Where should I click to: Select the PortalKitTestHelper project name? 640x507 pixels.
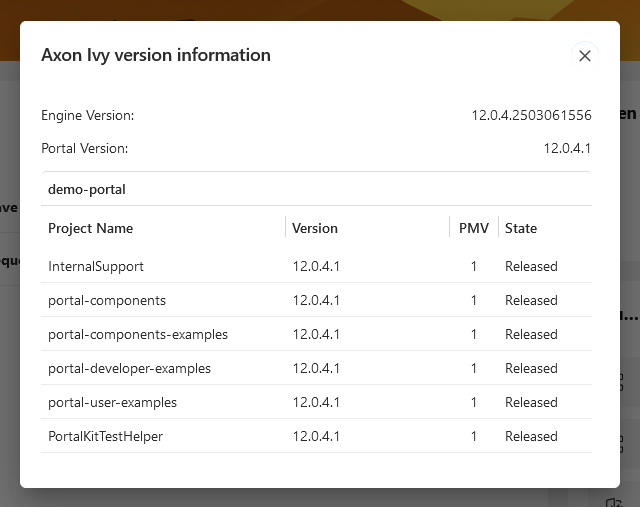coord(105,436)
